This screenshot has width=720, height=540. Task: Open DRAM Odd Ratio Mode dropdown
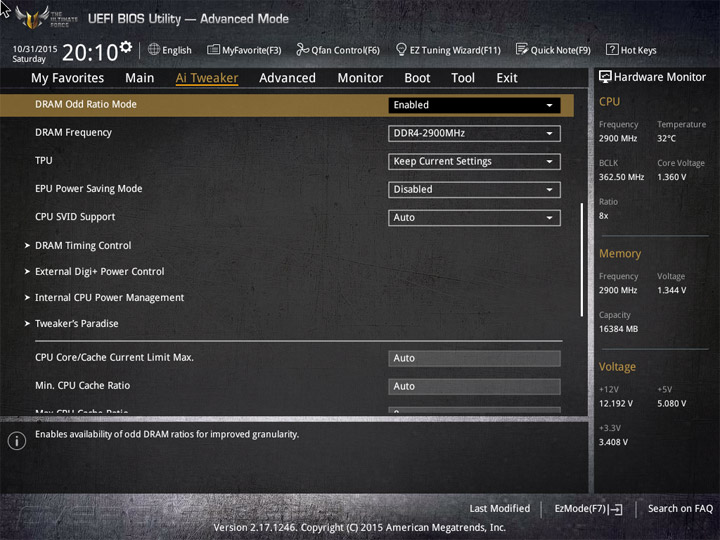(x=474, y=105)
